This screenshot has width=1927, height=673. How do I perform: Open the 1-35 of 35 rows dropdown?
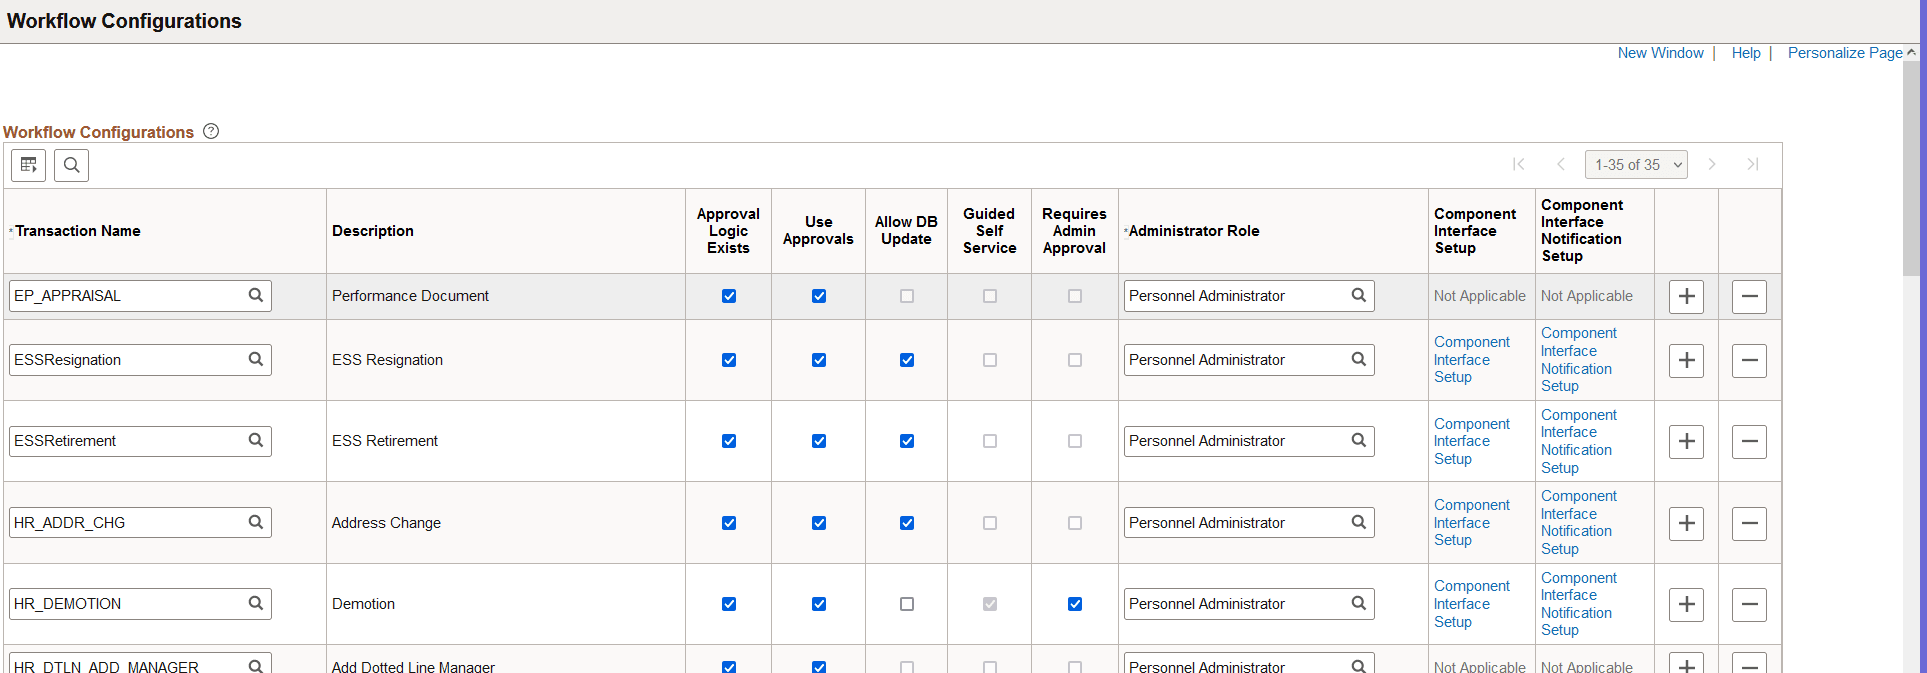[1636, 165]
